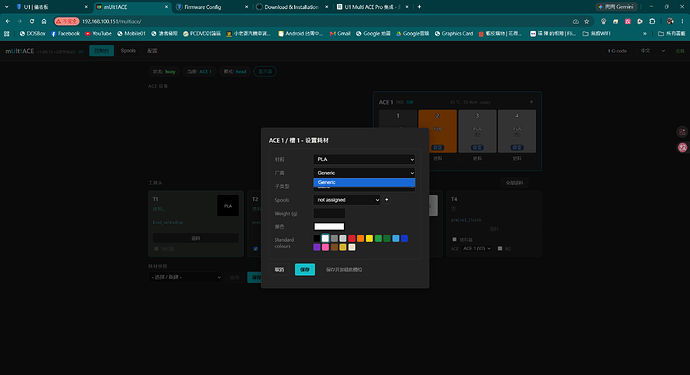Image resolution: width=690 pixels, height=375 pixels.
Task: Pick the gold standard colour swatch
Action: click(343, 247)
